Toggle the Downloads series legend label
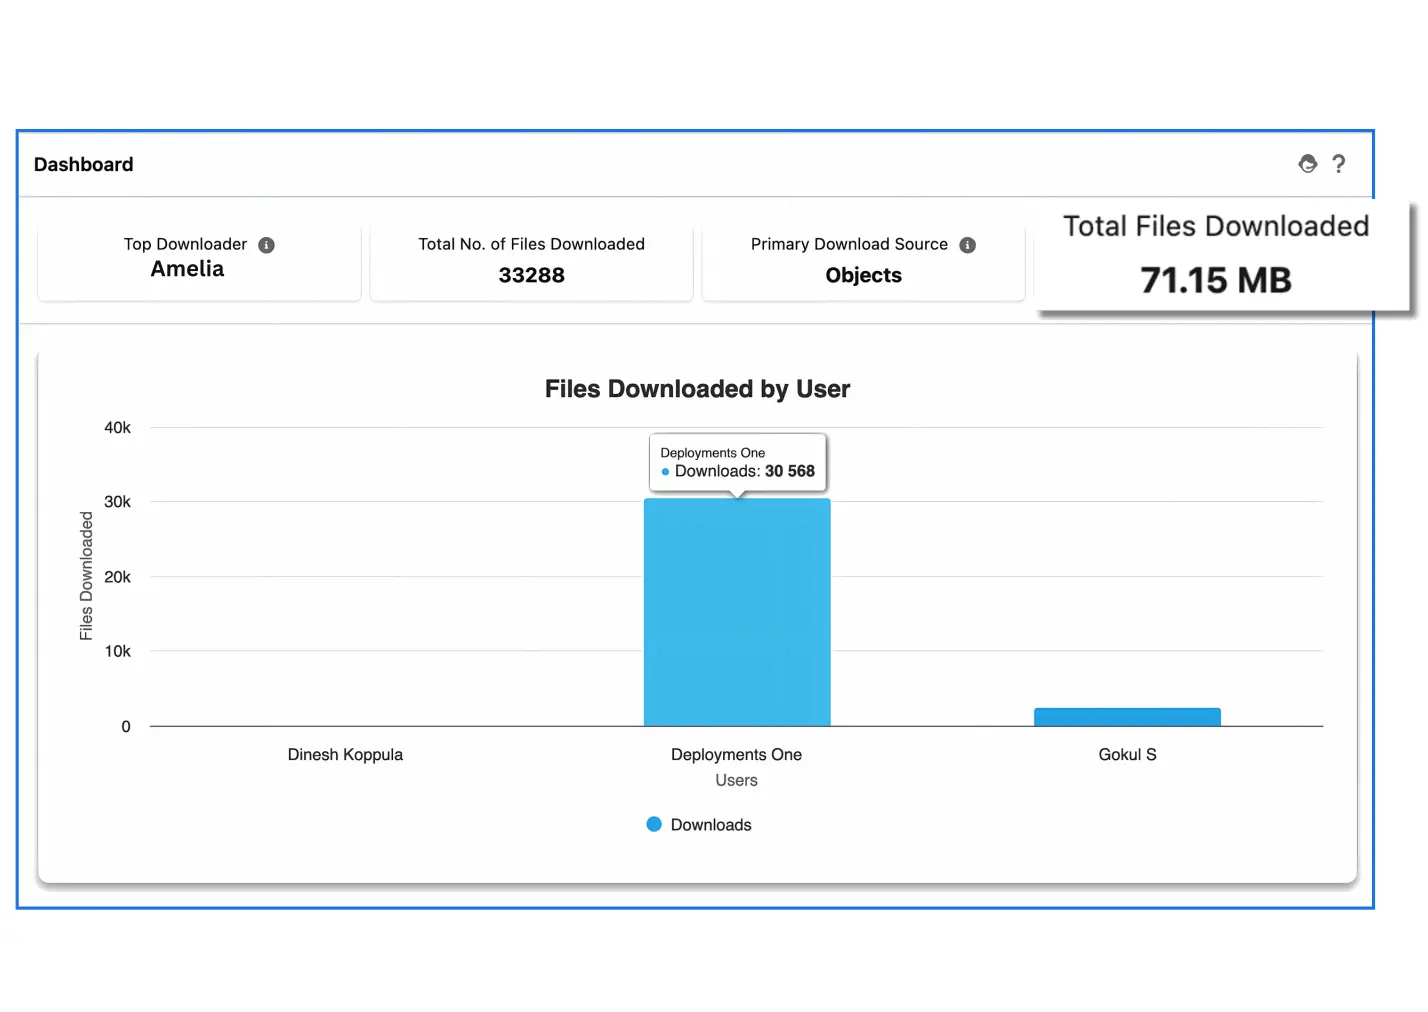The width and height of the screenshot is (1428, 1012). coord(710,825)
